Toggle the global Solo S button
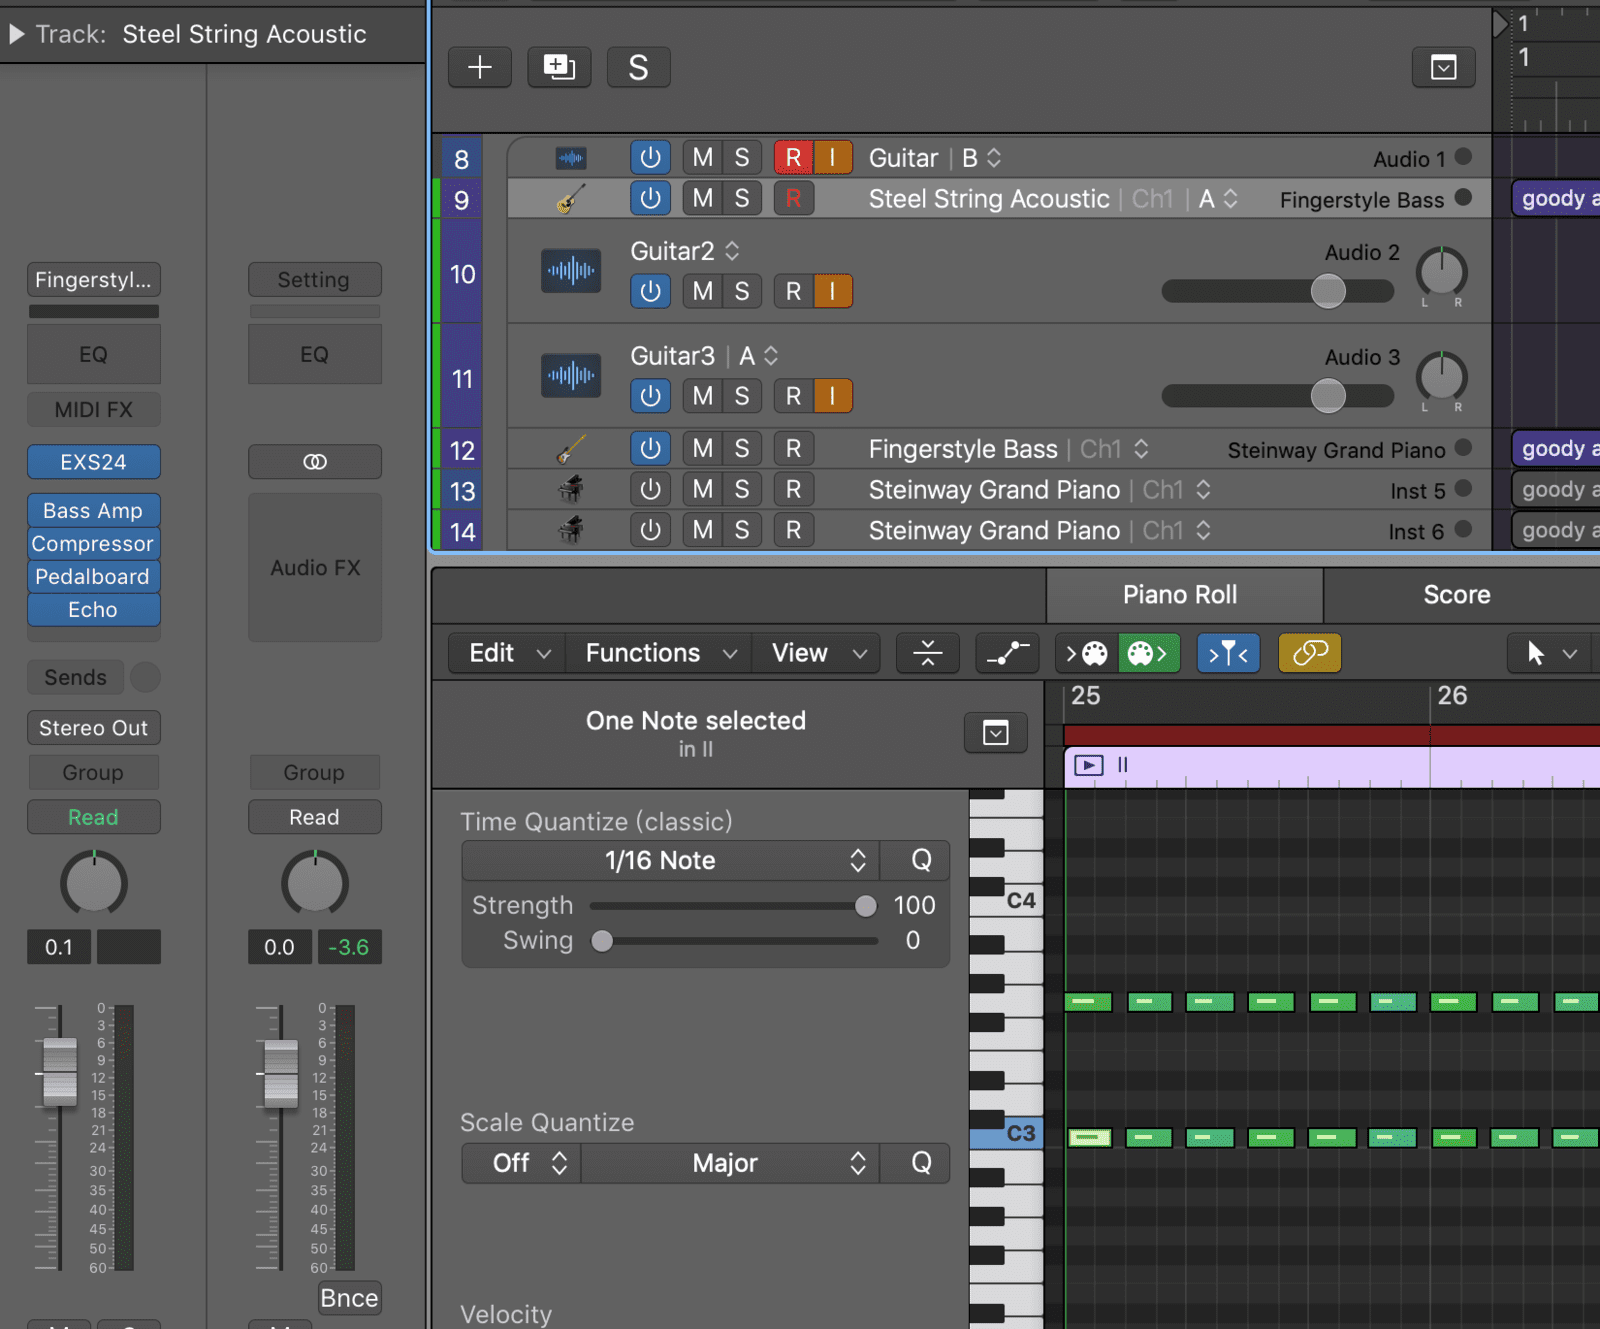Screen dimensions: 1600x1329 [638, 67]
